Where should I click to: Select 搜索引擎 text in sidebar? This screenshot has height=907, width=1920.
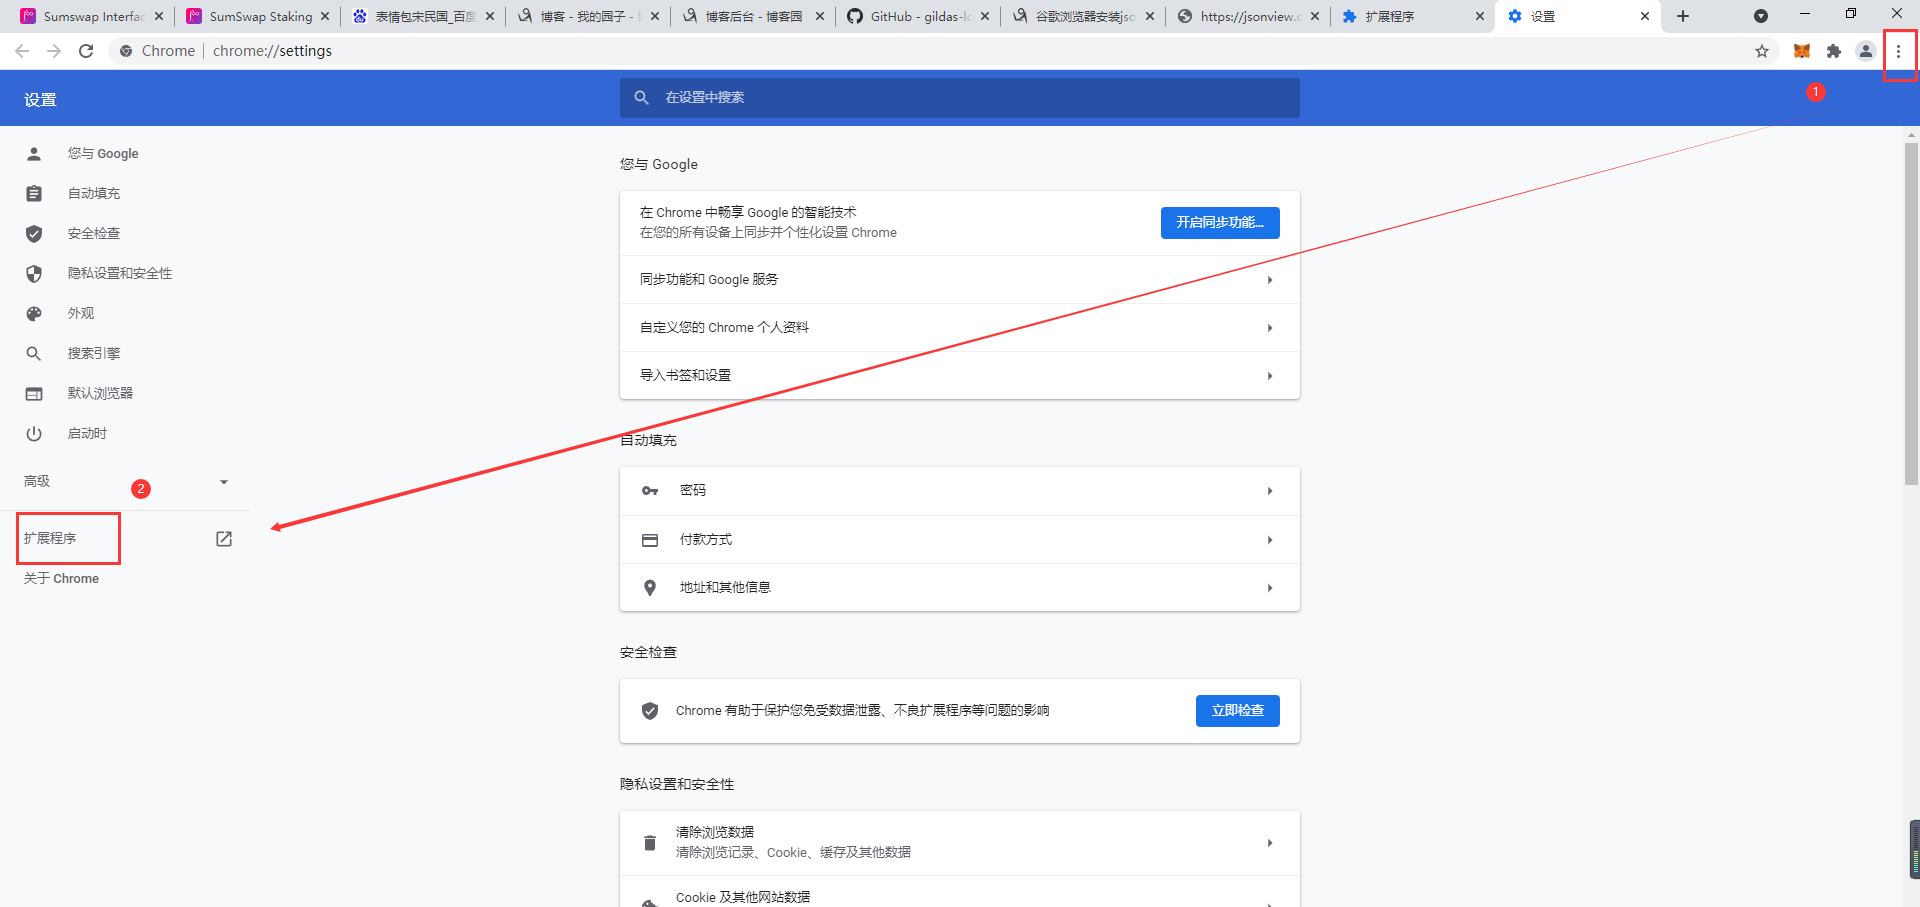pos(94,353)
